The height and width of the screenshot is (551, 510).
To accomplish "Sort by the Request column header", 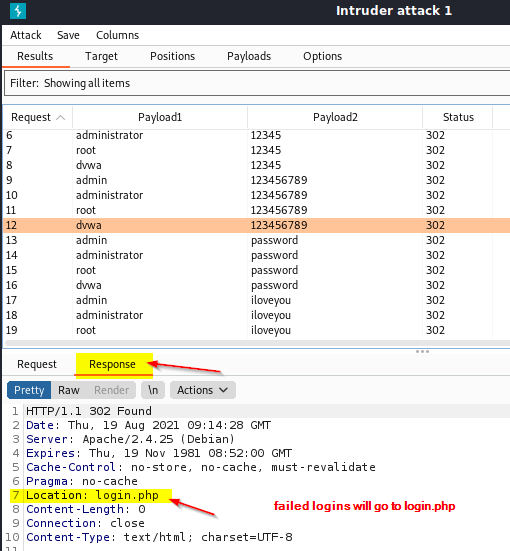I will 38,117.
